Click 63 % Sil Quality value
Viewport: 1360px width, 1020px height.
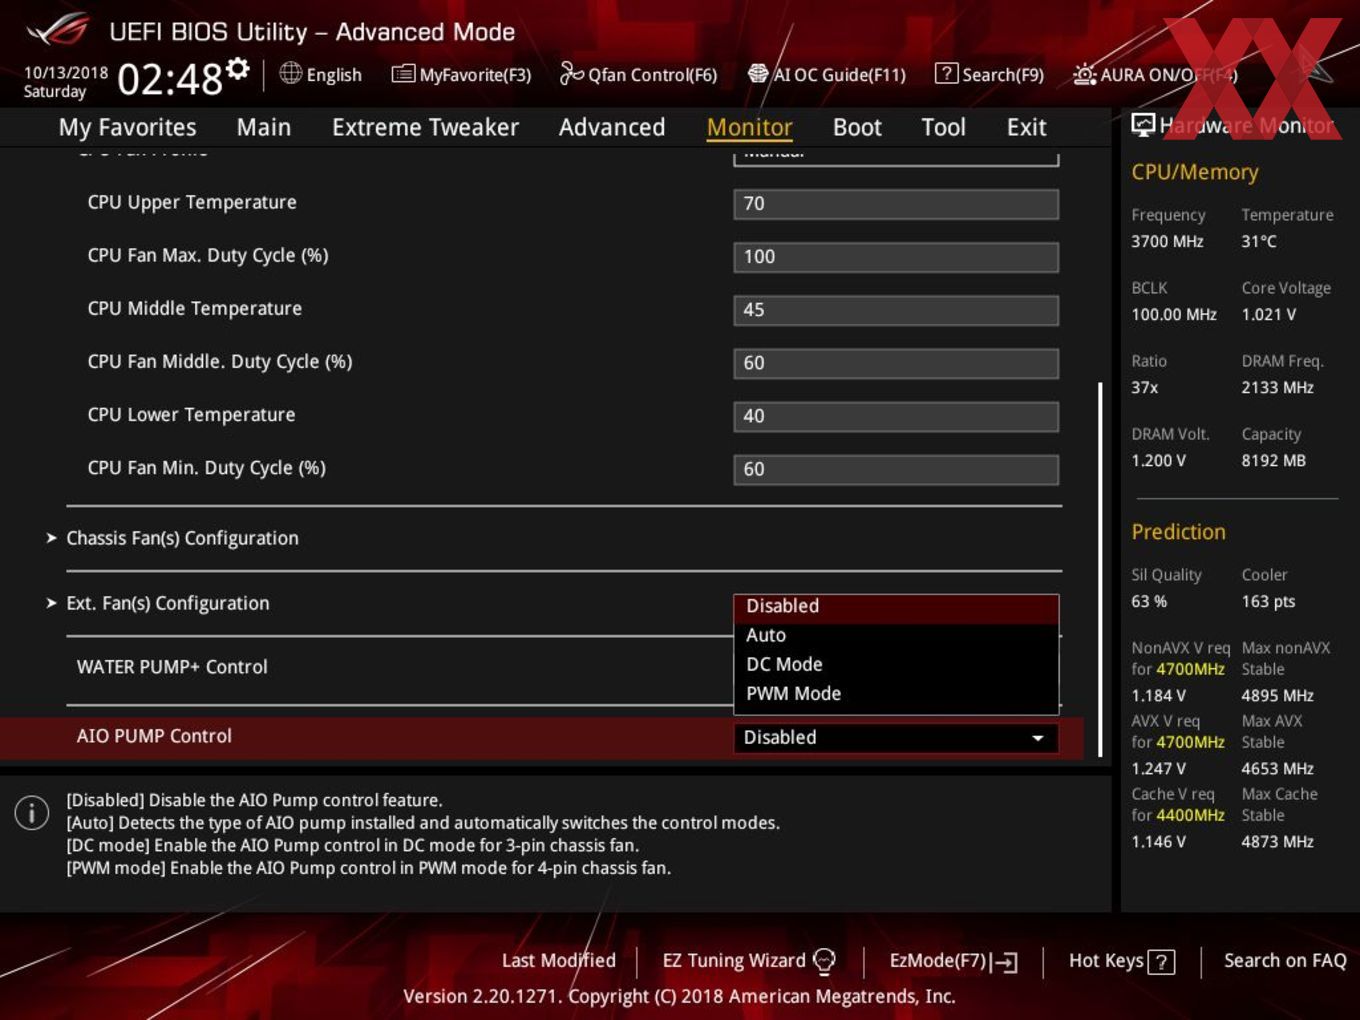1149,601
